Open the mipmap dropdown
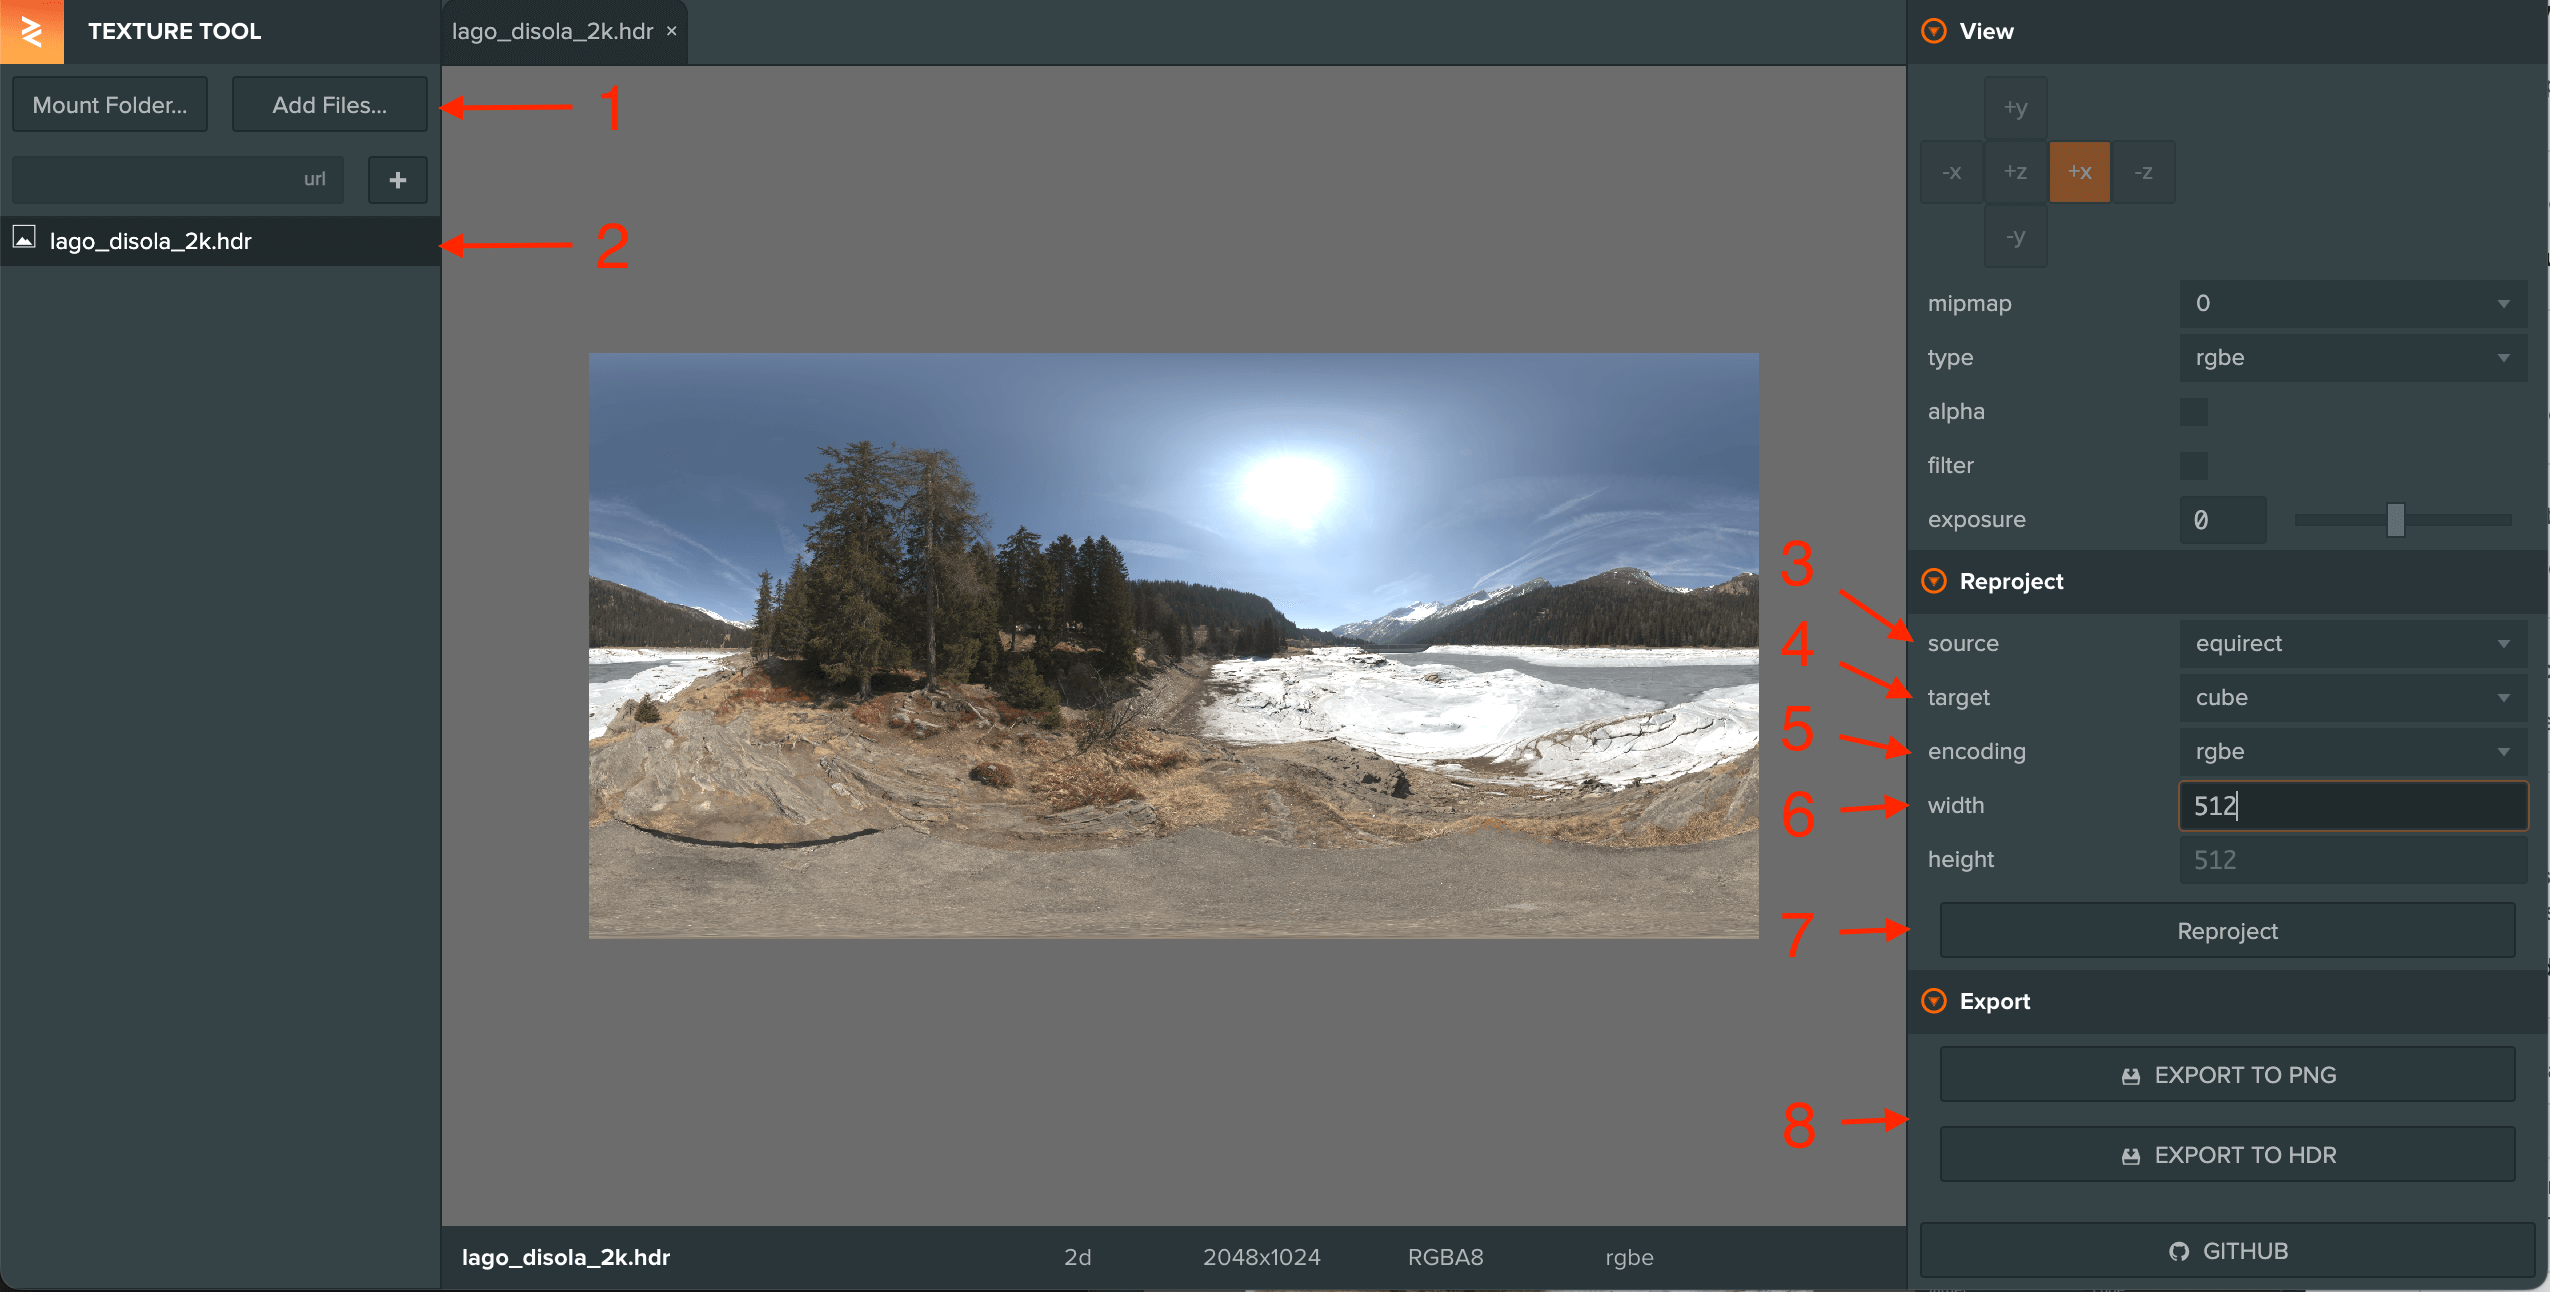 [2353, 304]
